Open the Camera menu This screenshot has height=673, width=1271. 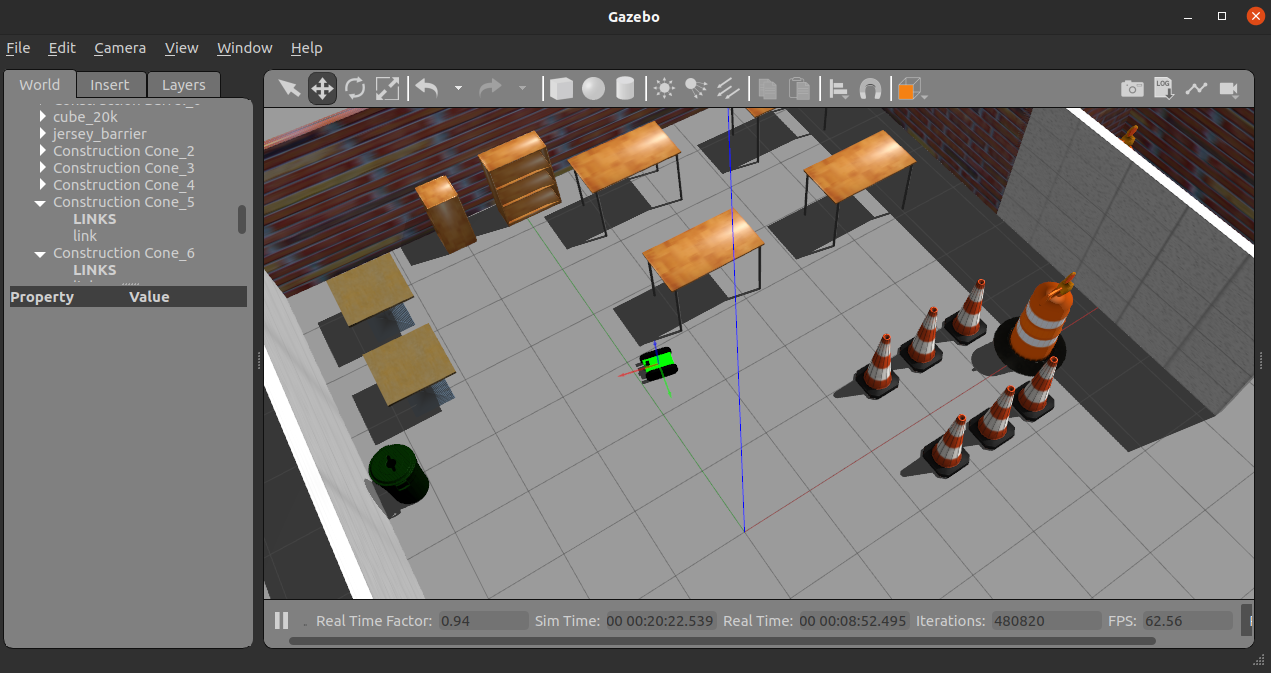[x=120, y=48]
